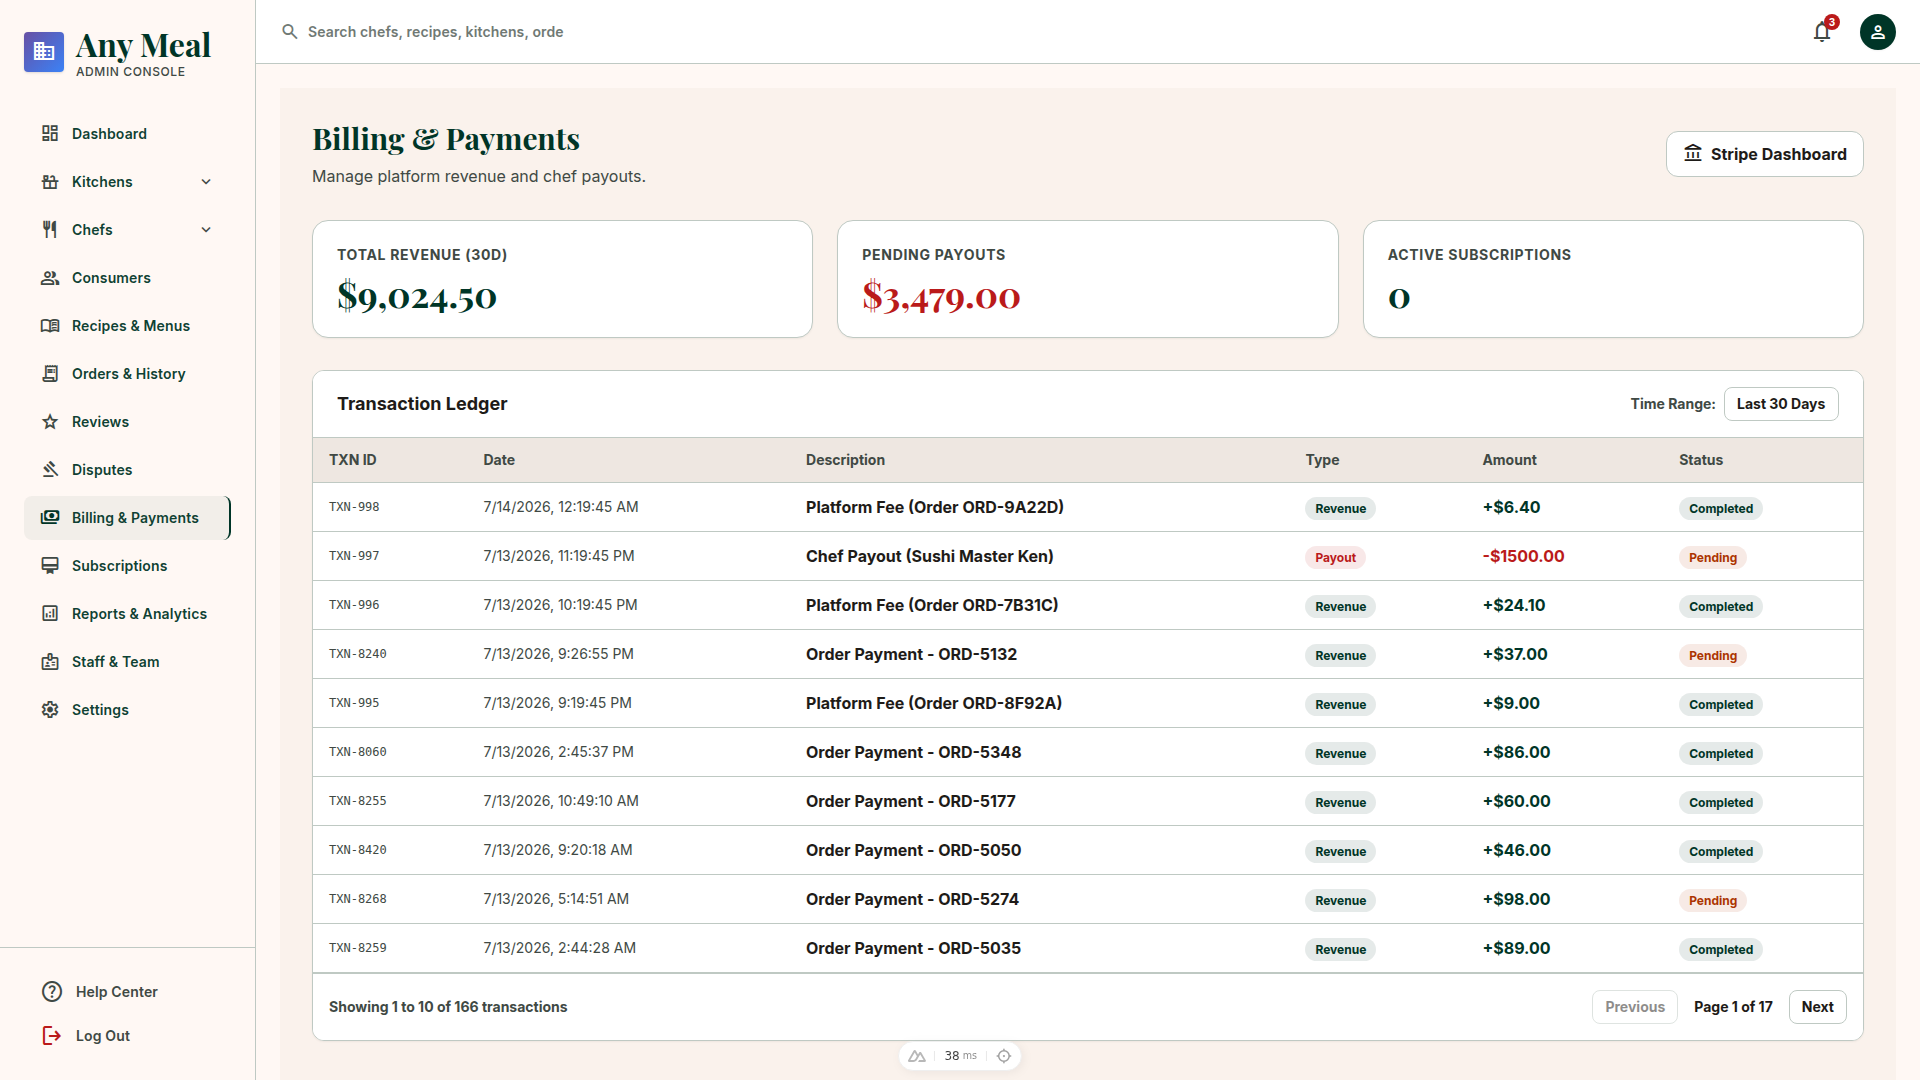Open the Disputes menu label
1920x1080 pixels.
pyautogui.click(x=102, y=470)
